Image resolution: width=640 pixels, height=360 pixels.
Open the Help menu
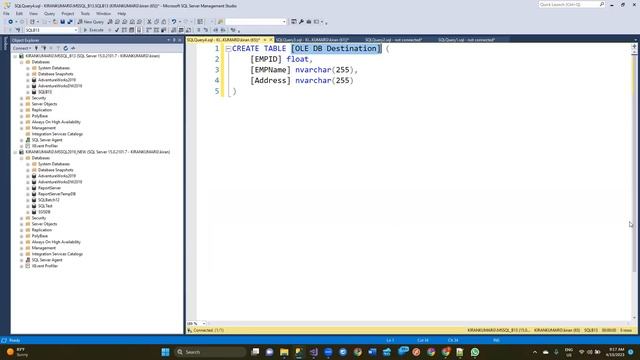tap(122, 13)
